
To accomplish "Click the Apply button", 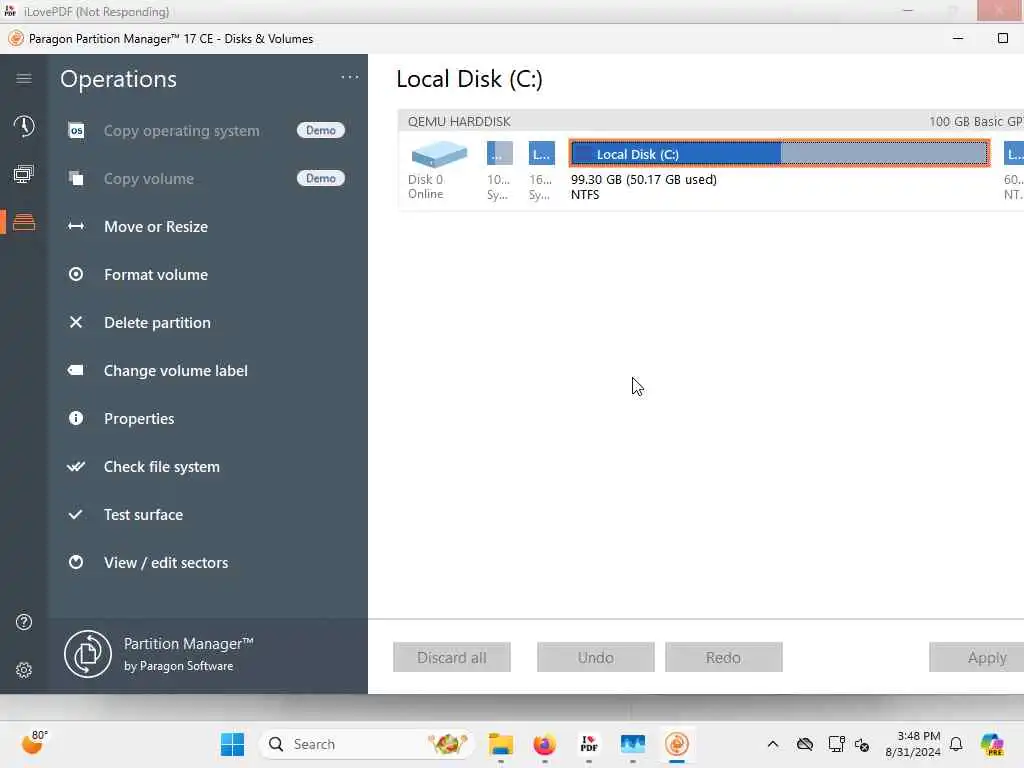I will point(978,657).
